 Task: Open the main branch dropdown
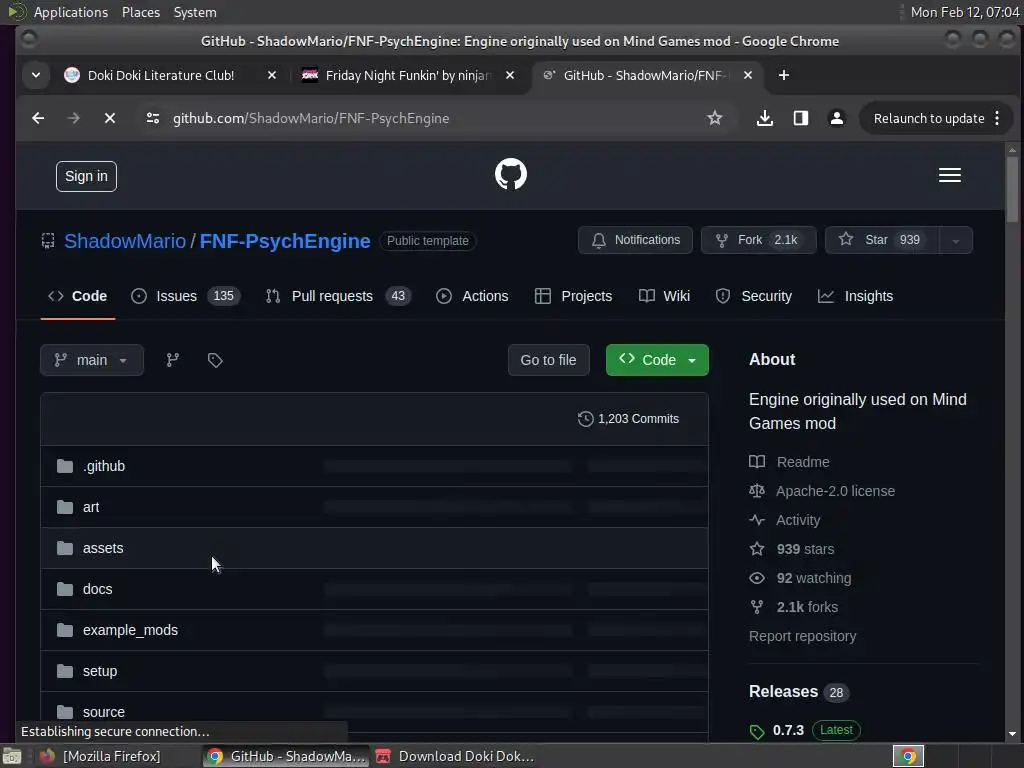(91, 360)
